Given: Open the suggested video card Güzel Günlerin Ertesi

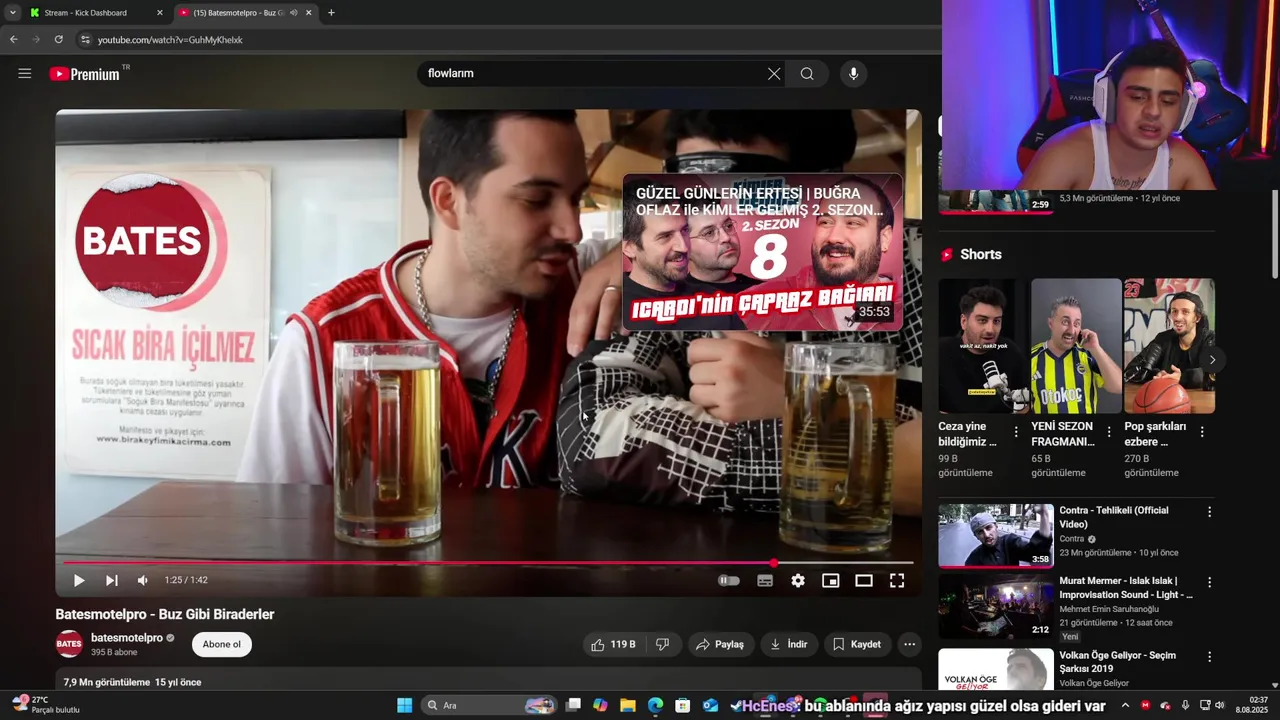Looking at the screenshot, I should 762,252.
